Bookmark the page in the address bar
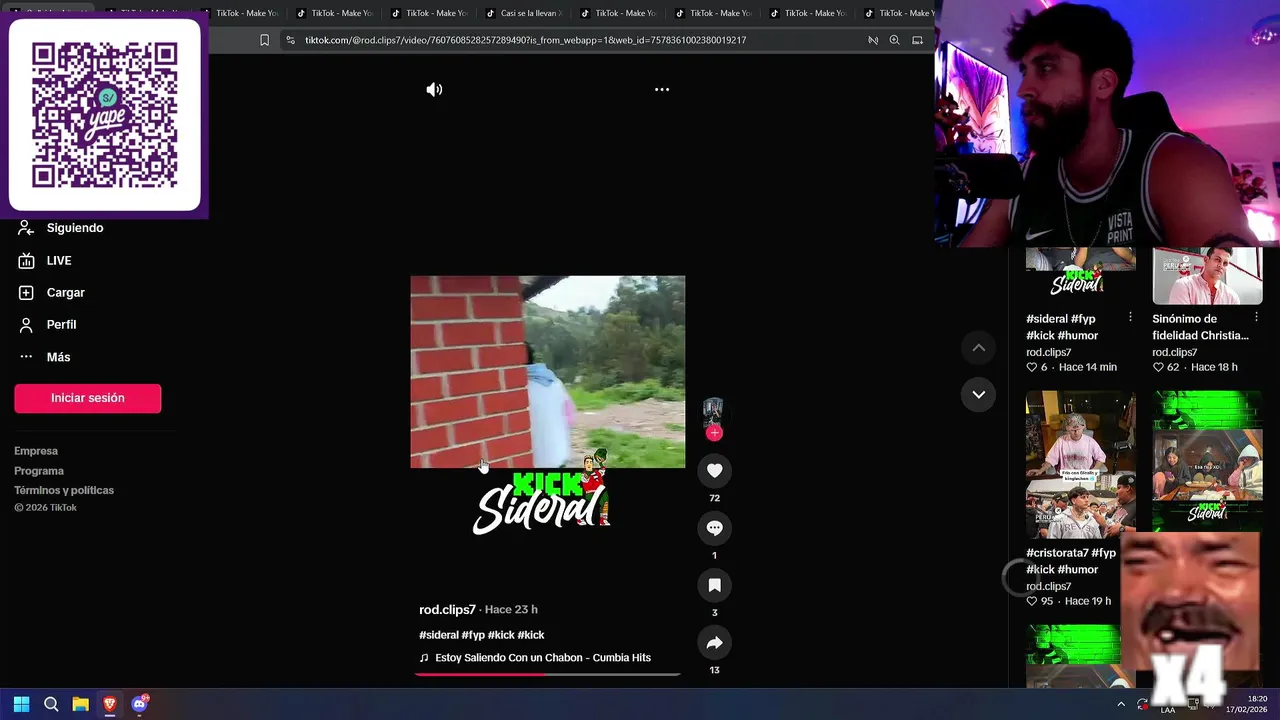 (x=264, y=40)
